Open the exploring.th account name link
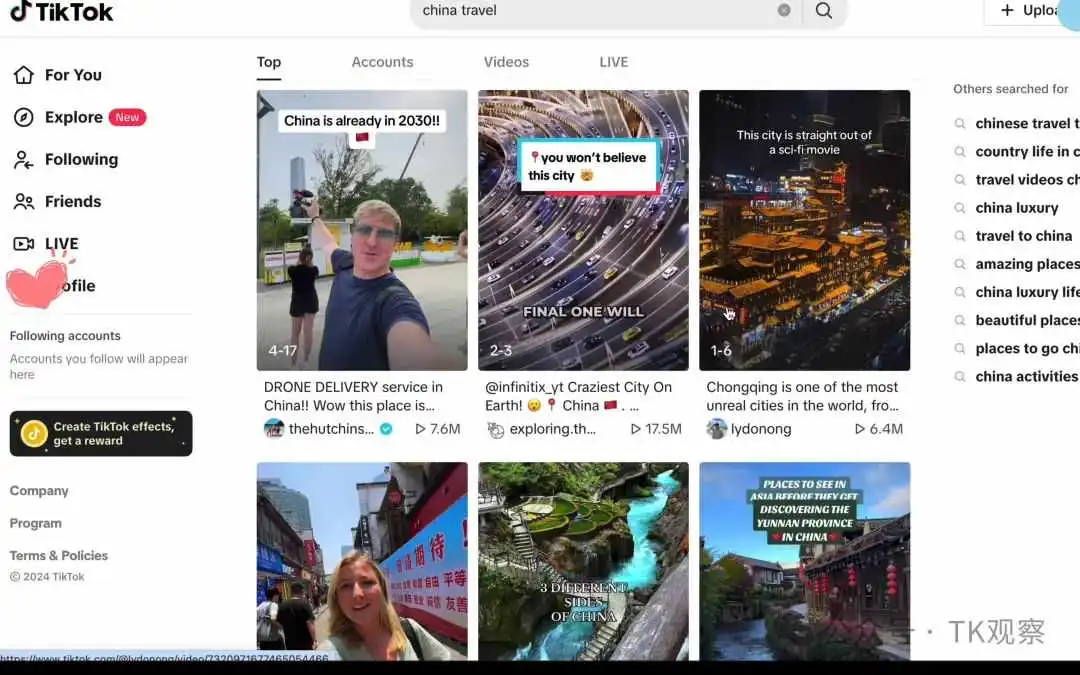This screenshot has height=675, width=1080. click(x=552, y=429)
